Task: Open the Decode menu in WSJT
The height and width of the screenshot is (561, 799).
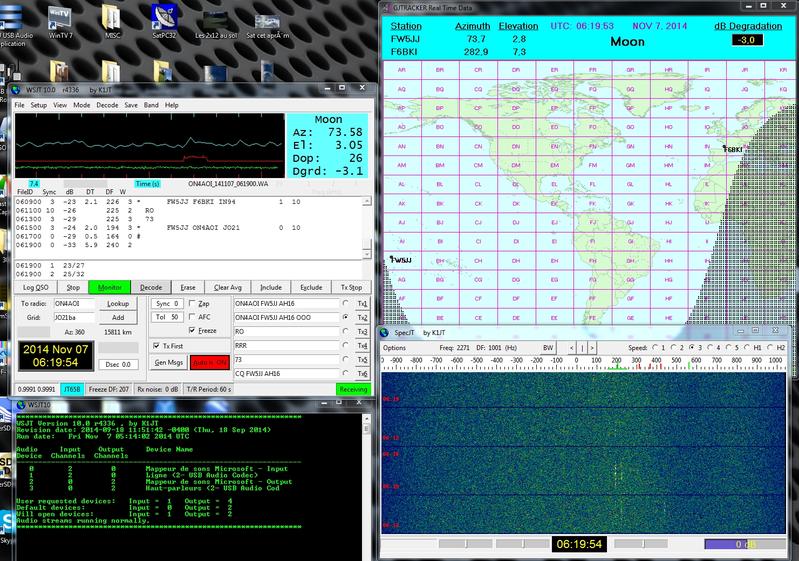Action: point(107,105)
